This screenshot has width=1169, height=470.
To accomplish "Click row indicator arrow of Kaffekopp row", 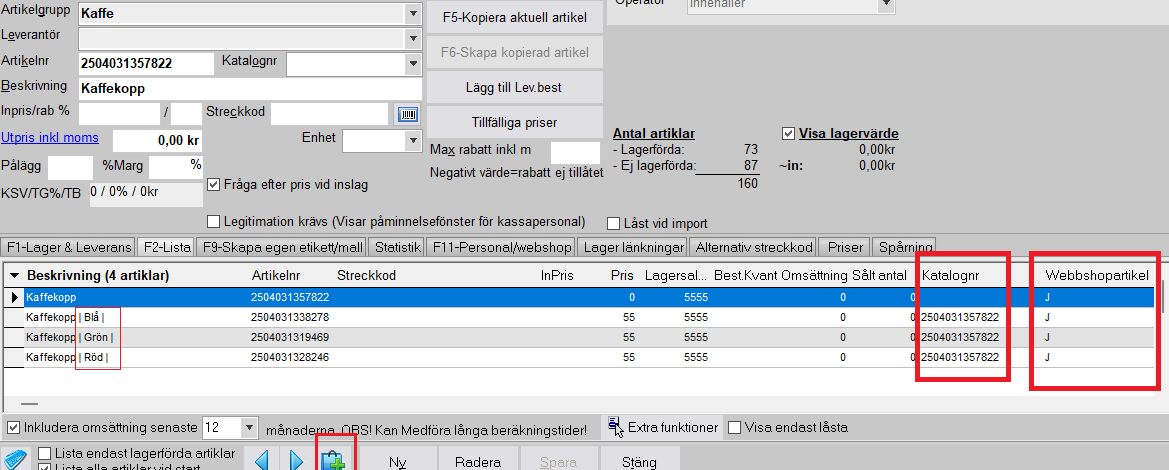I will [14, 297].
